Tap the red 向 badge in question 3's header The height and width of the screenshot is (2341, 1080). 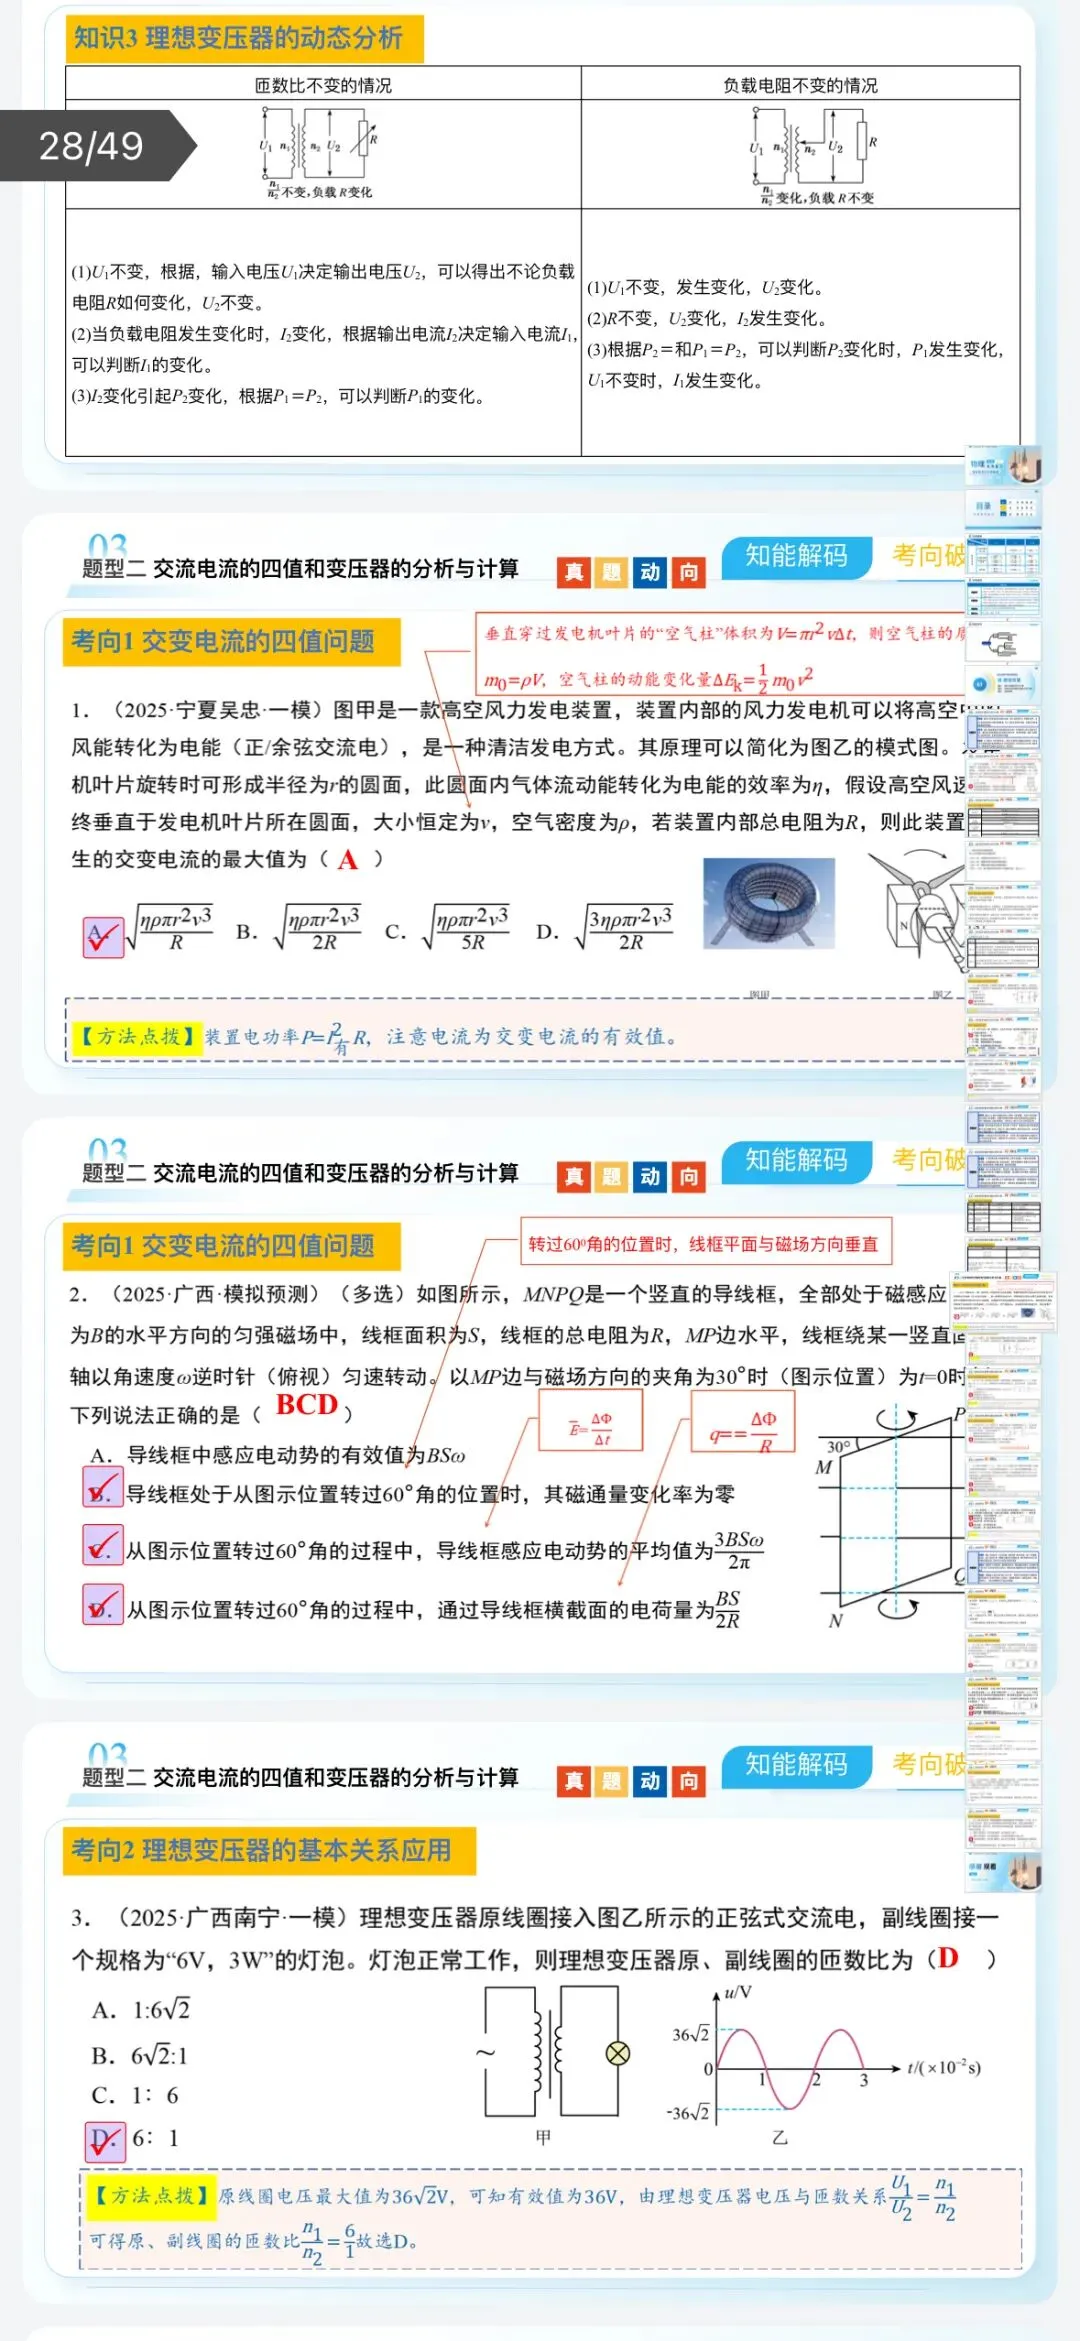click(689, 1781)
